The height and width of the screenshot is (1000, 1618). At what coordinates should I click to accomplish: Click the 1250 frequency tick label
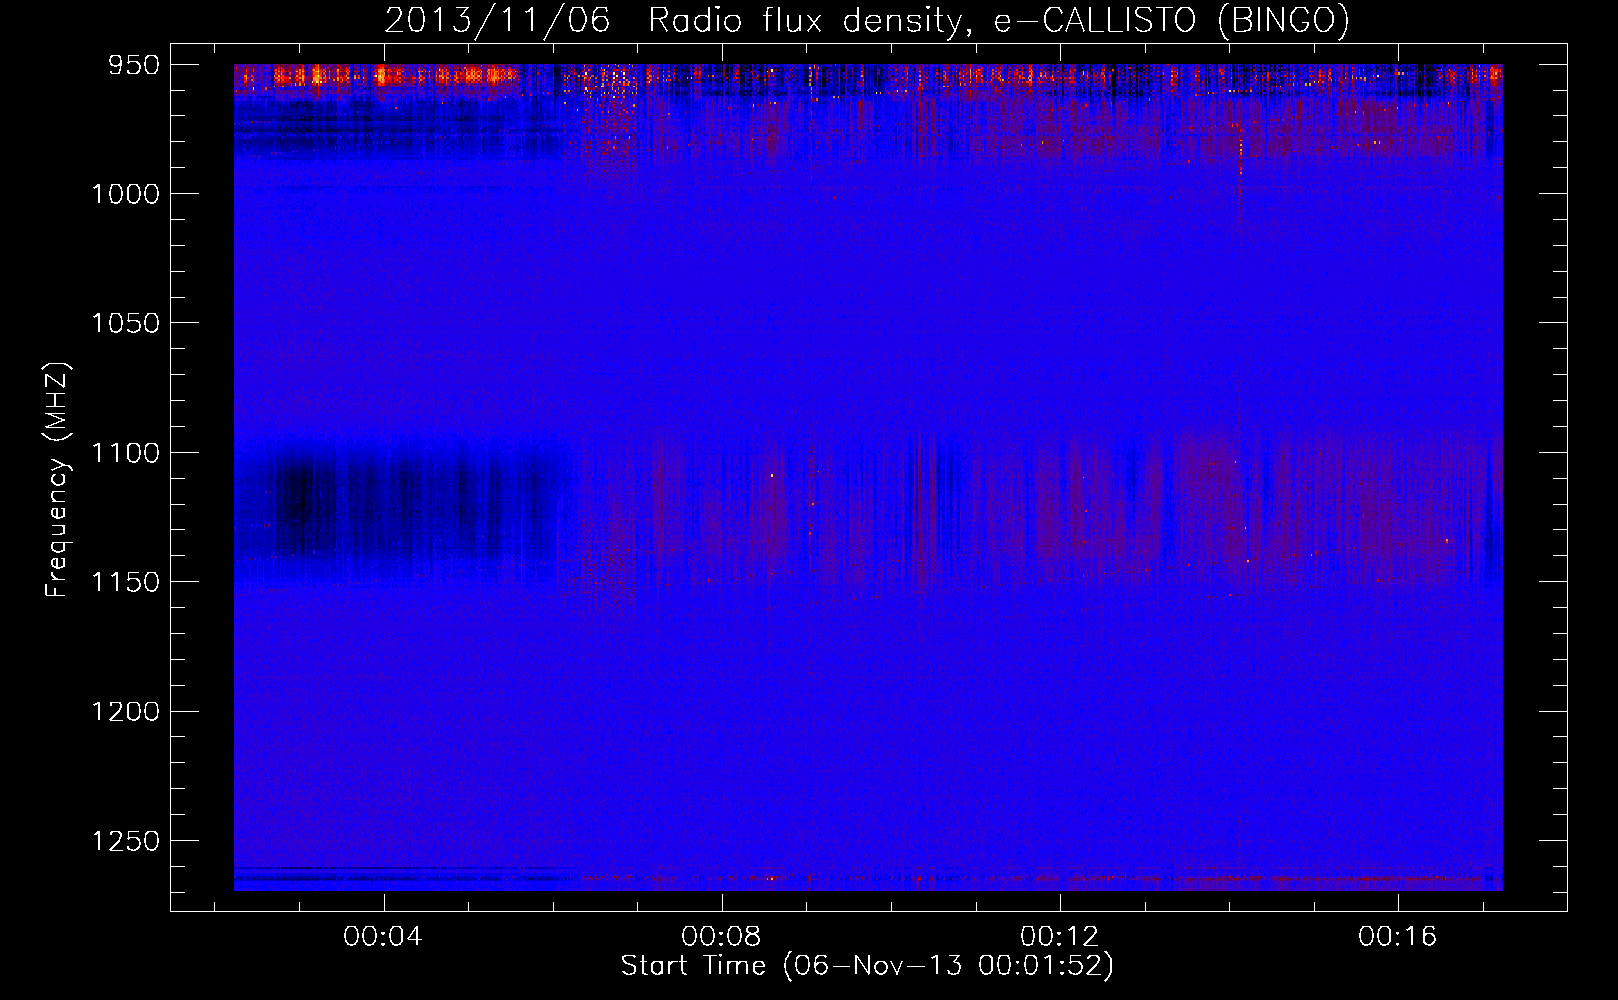(x=125, y=841)
